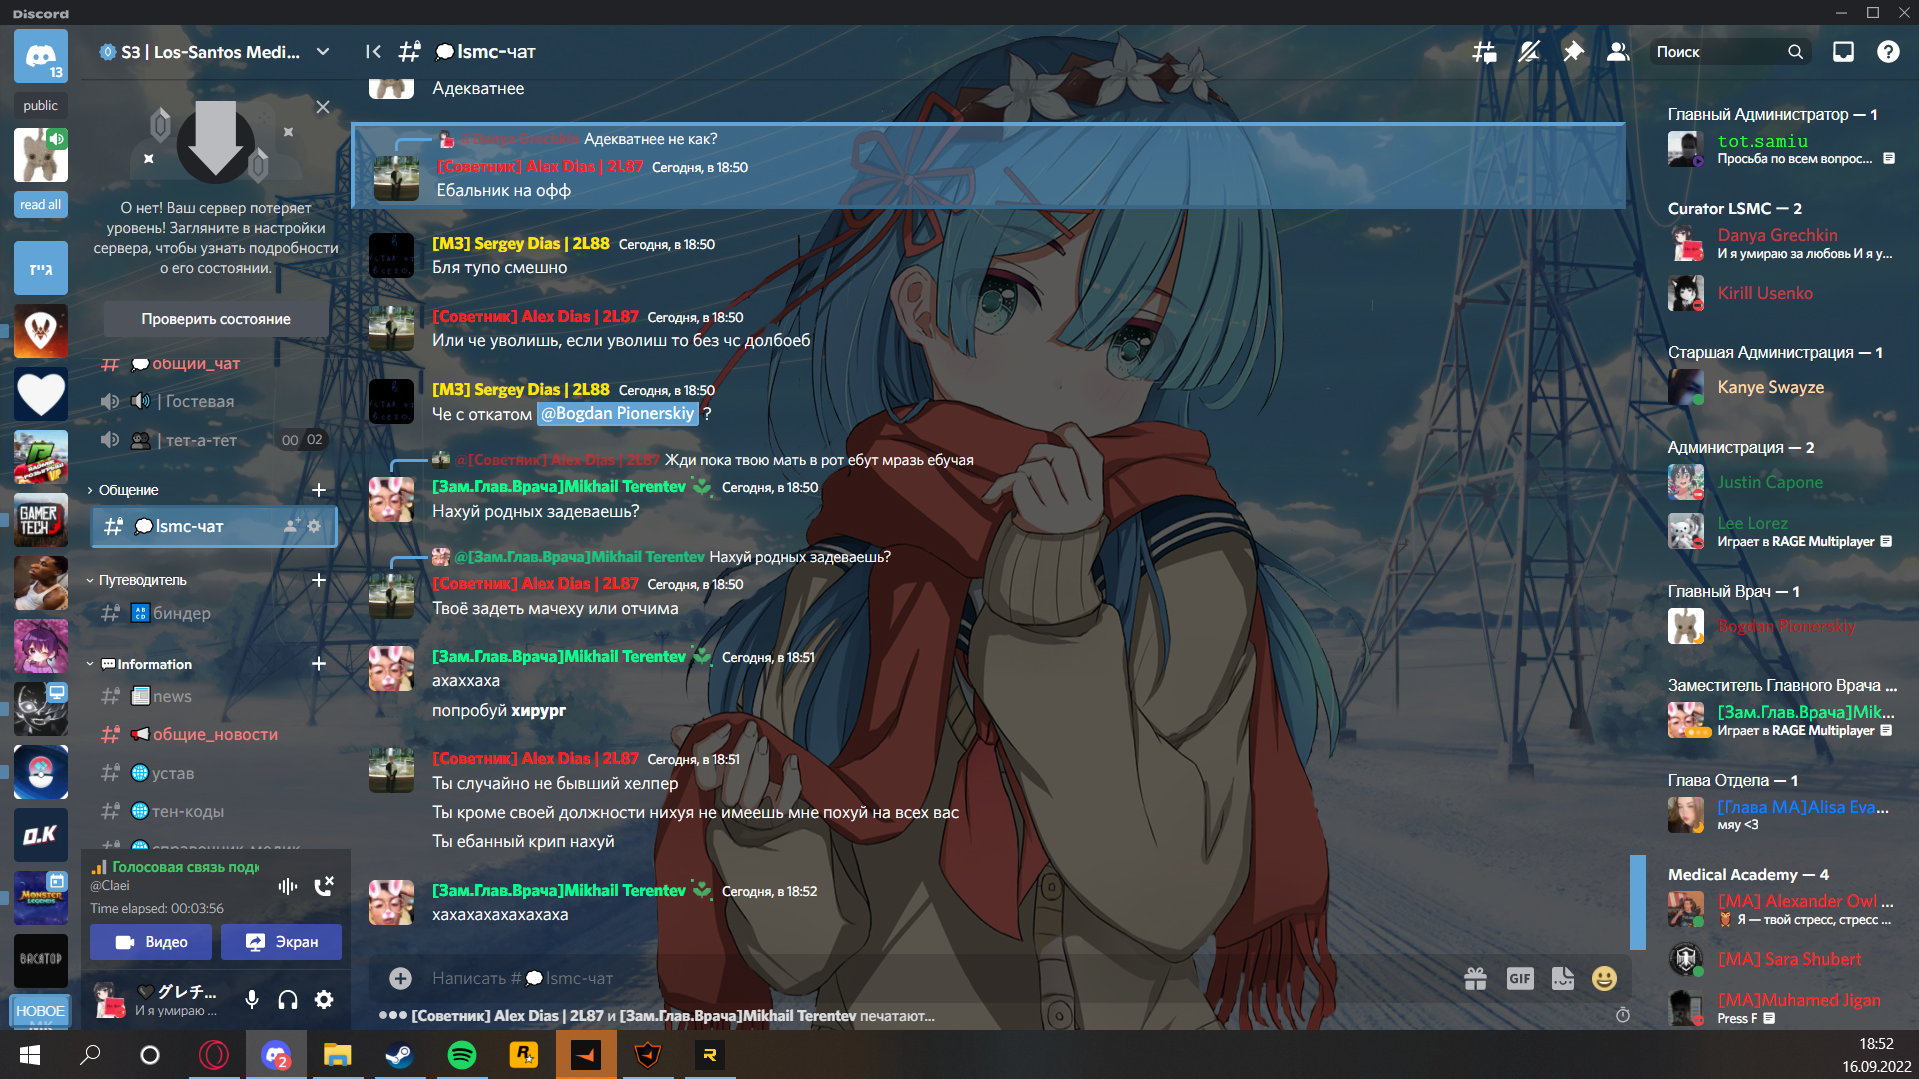Open Spotify from the taskbar

[x=461, y=1055]
